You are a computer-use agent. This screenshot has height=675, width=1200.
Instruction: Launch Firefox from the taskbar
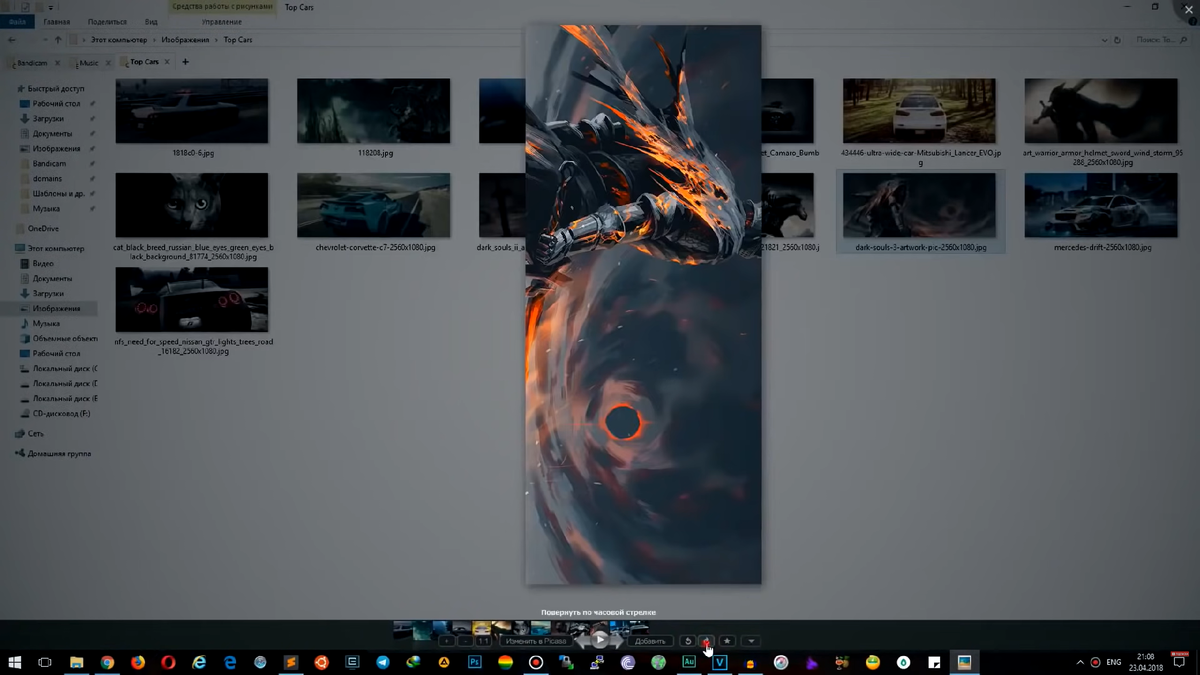[x=138, y=662]
